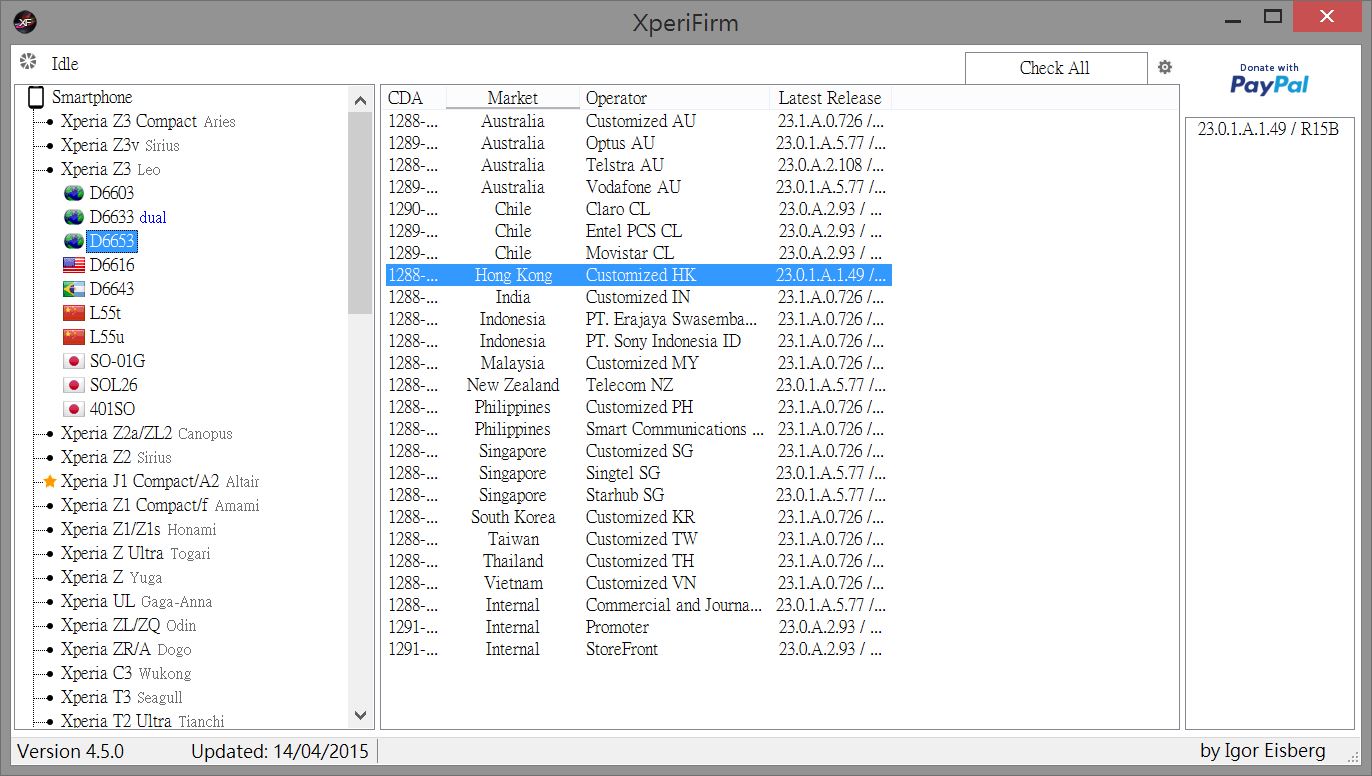Click the US flag beside D6616
Viewport: 1372px width, 776px height.
pos(74,265)
